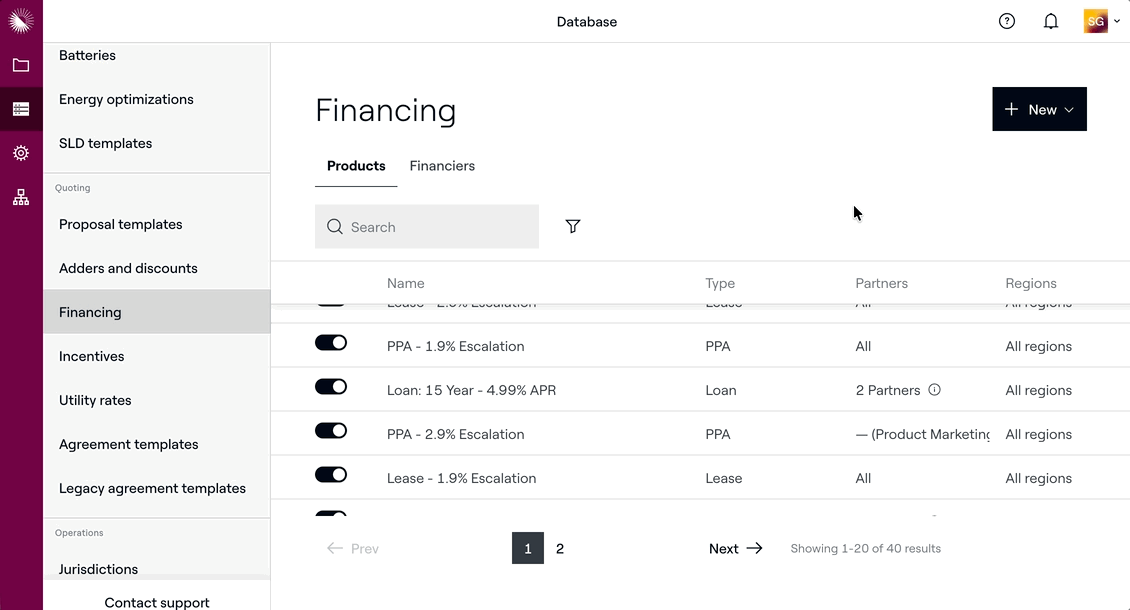Click the Contact support link
Screen dimensions: 1130x610
[156, 602]
